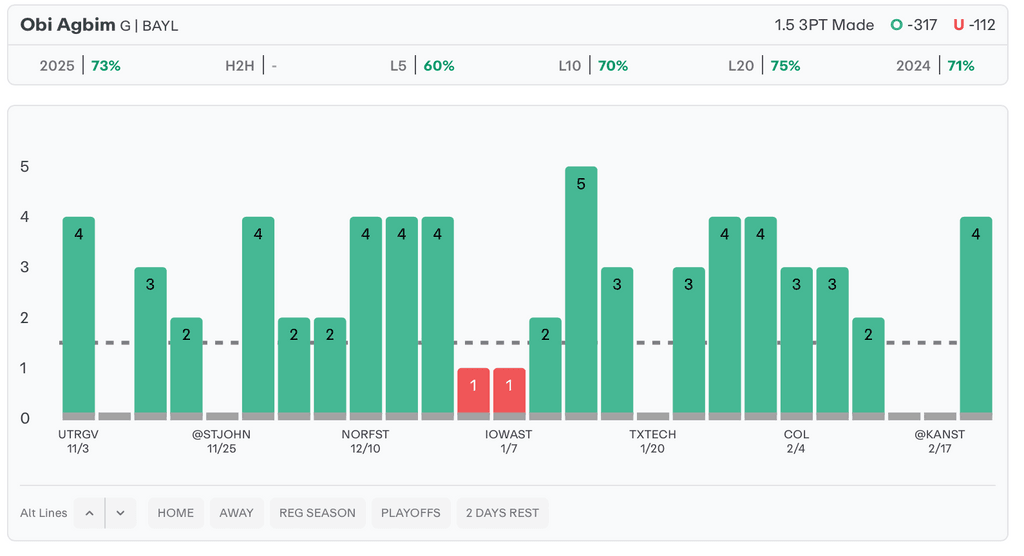Enable the REG SEASON filter
Screen dimensions: 1024x556
click(317, 513)
